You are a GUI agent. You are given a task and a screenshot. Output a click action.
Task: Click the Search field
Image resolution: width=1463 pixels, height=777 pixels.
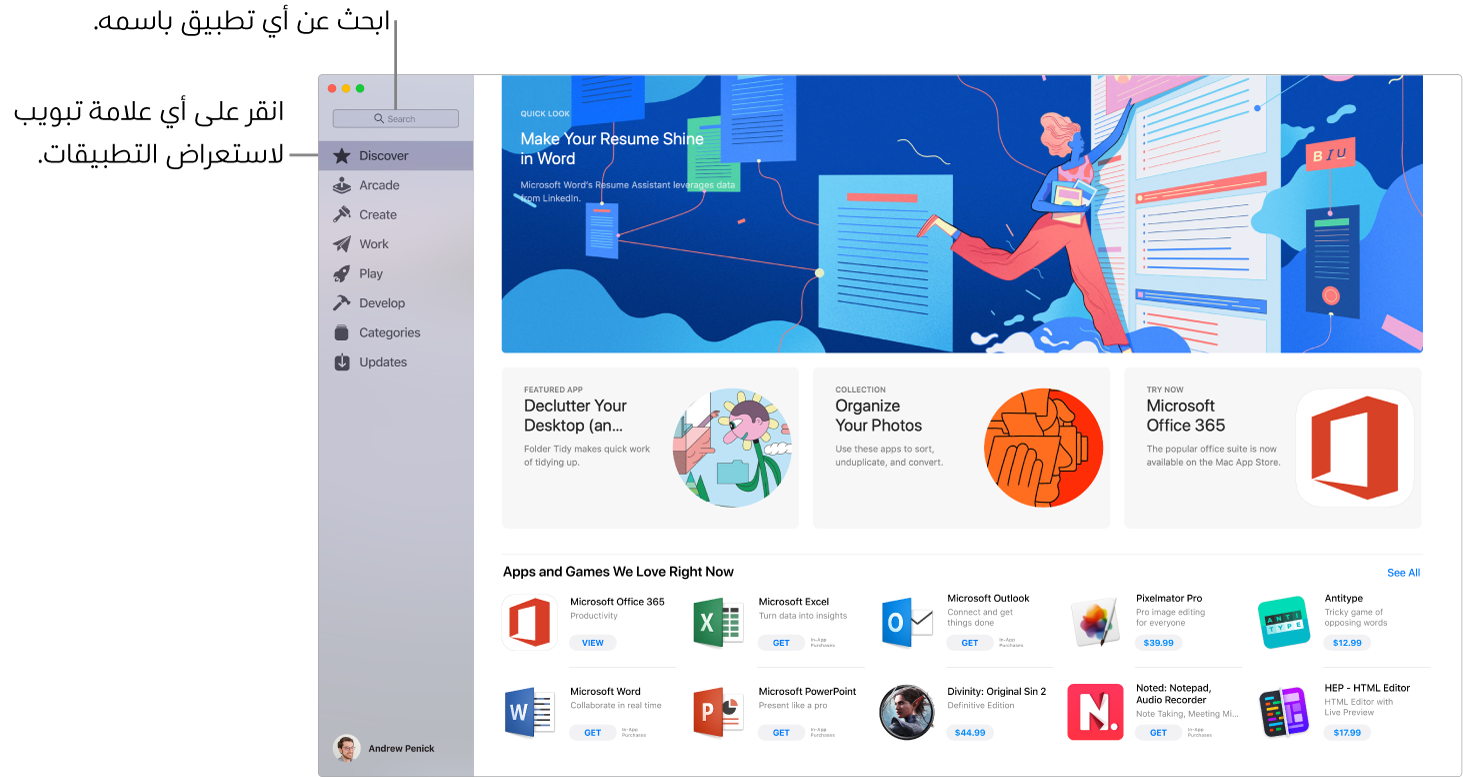click(396, 118)
